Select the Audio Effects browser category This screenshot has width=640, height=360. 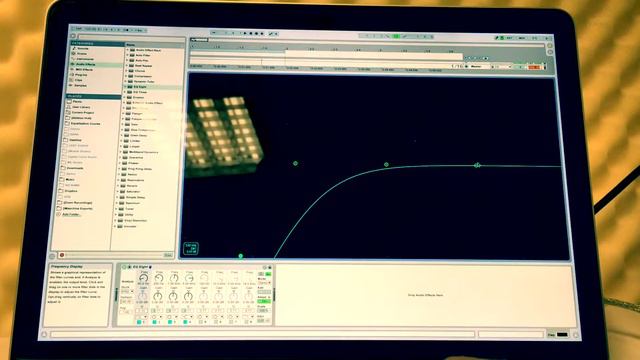85,64
